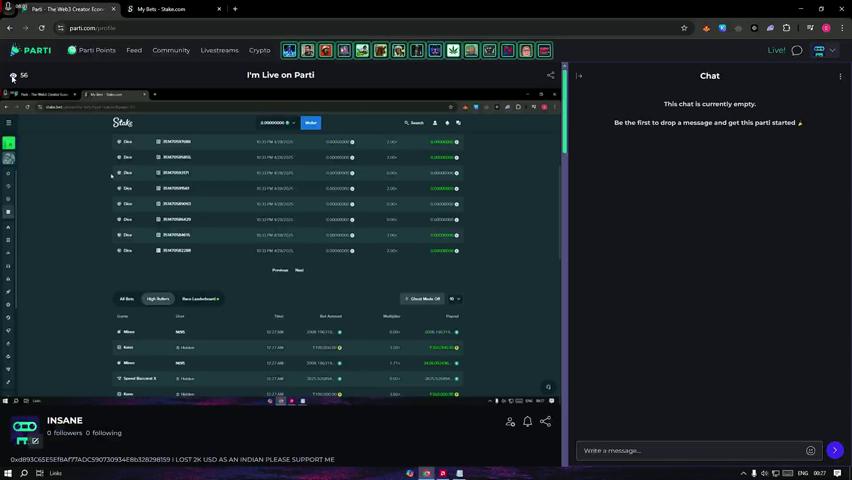
Task: Navigate to Livestreams
Action: pos(219,50)
